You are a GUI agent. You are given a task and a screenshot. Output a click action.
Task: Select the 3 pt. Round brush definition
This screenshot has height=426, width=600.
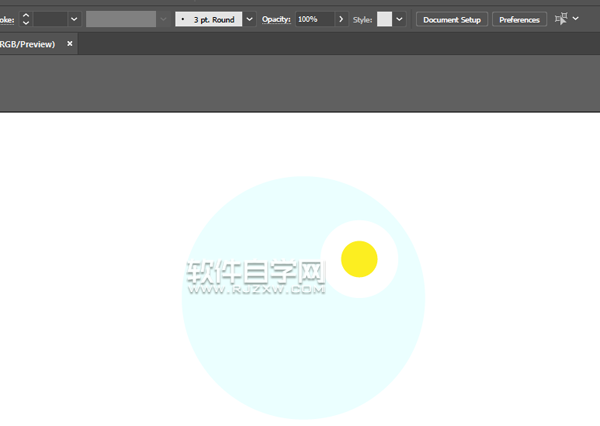point(209,19)
